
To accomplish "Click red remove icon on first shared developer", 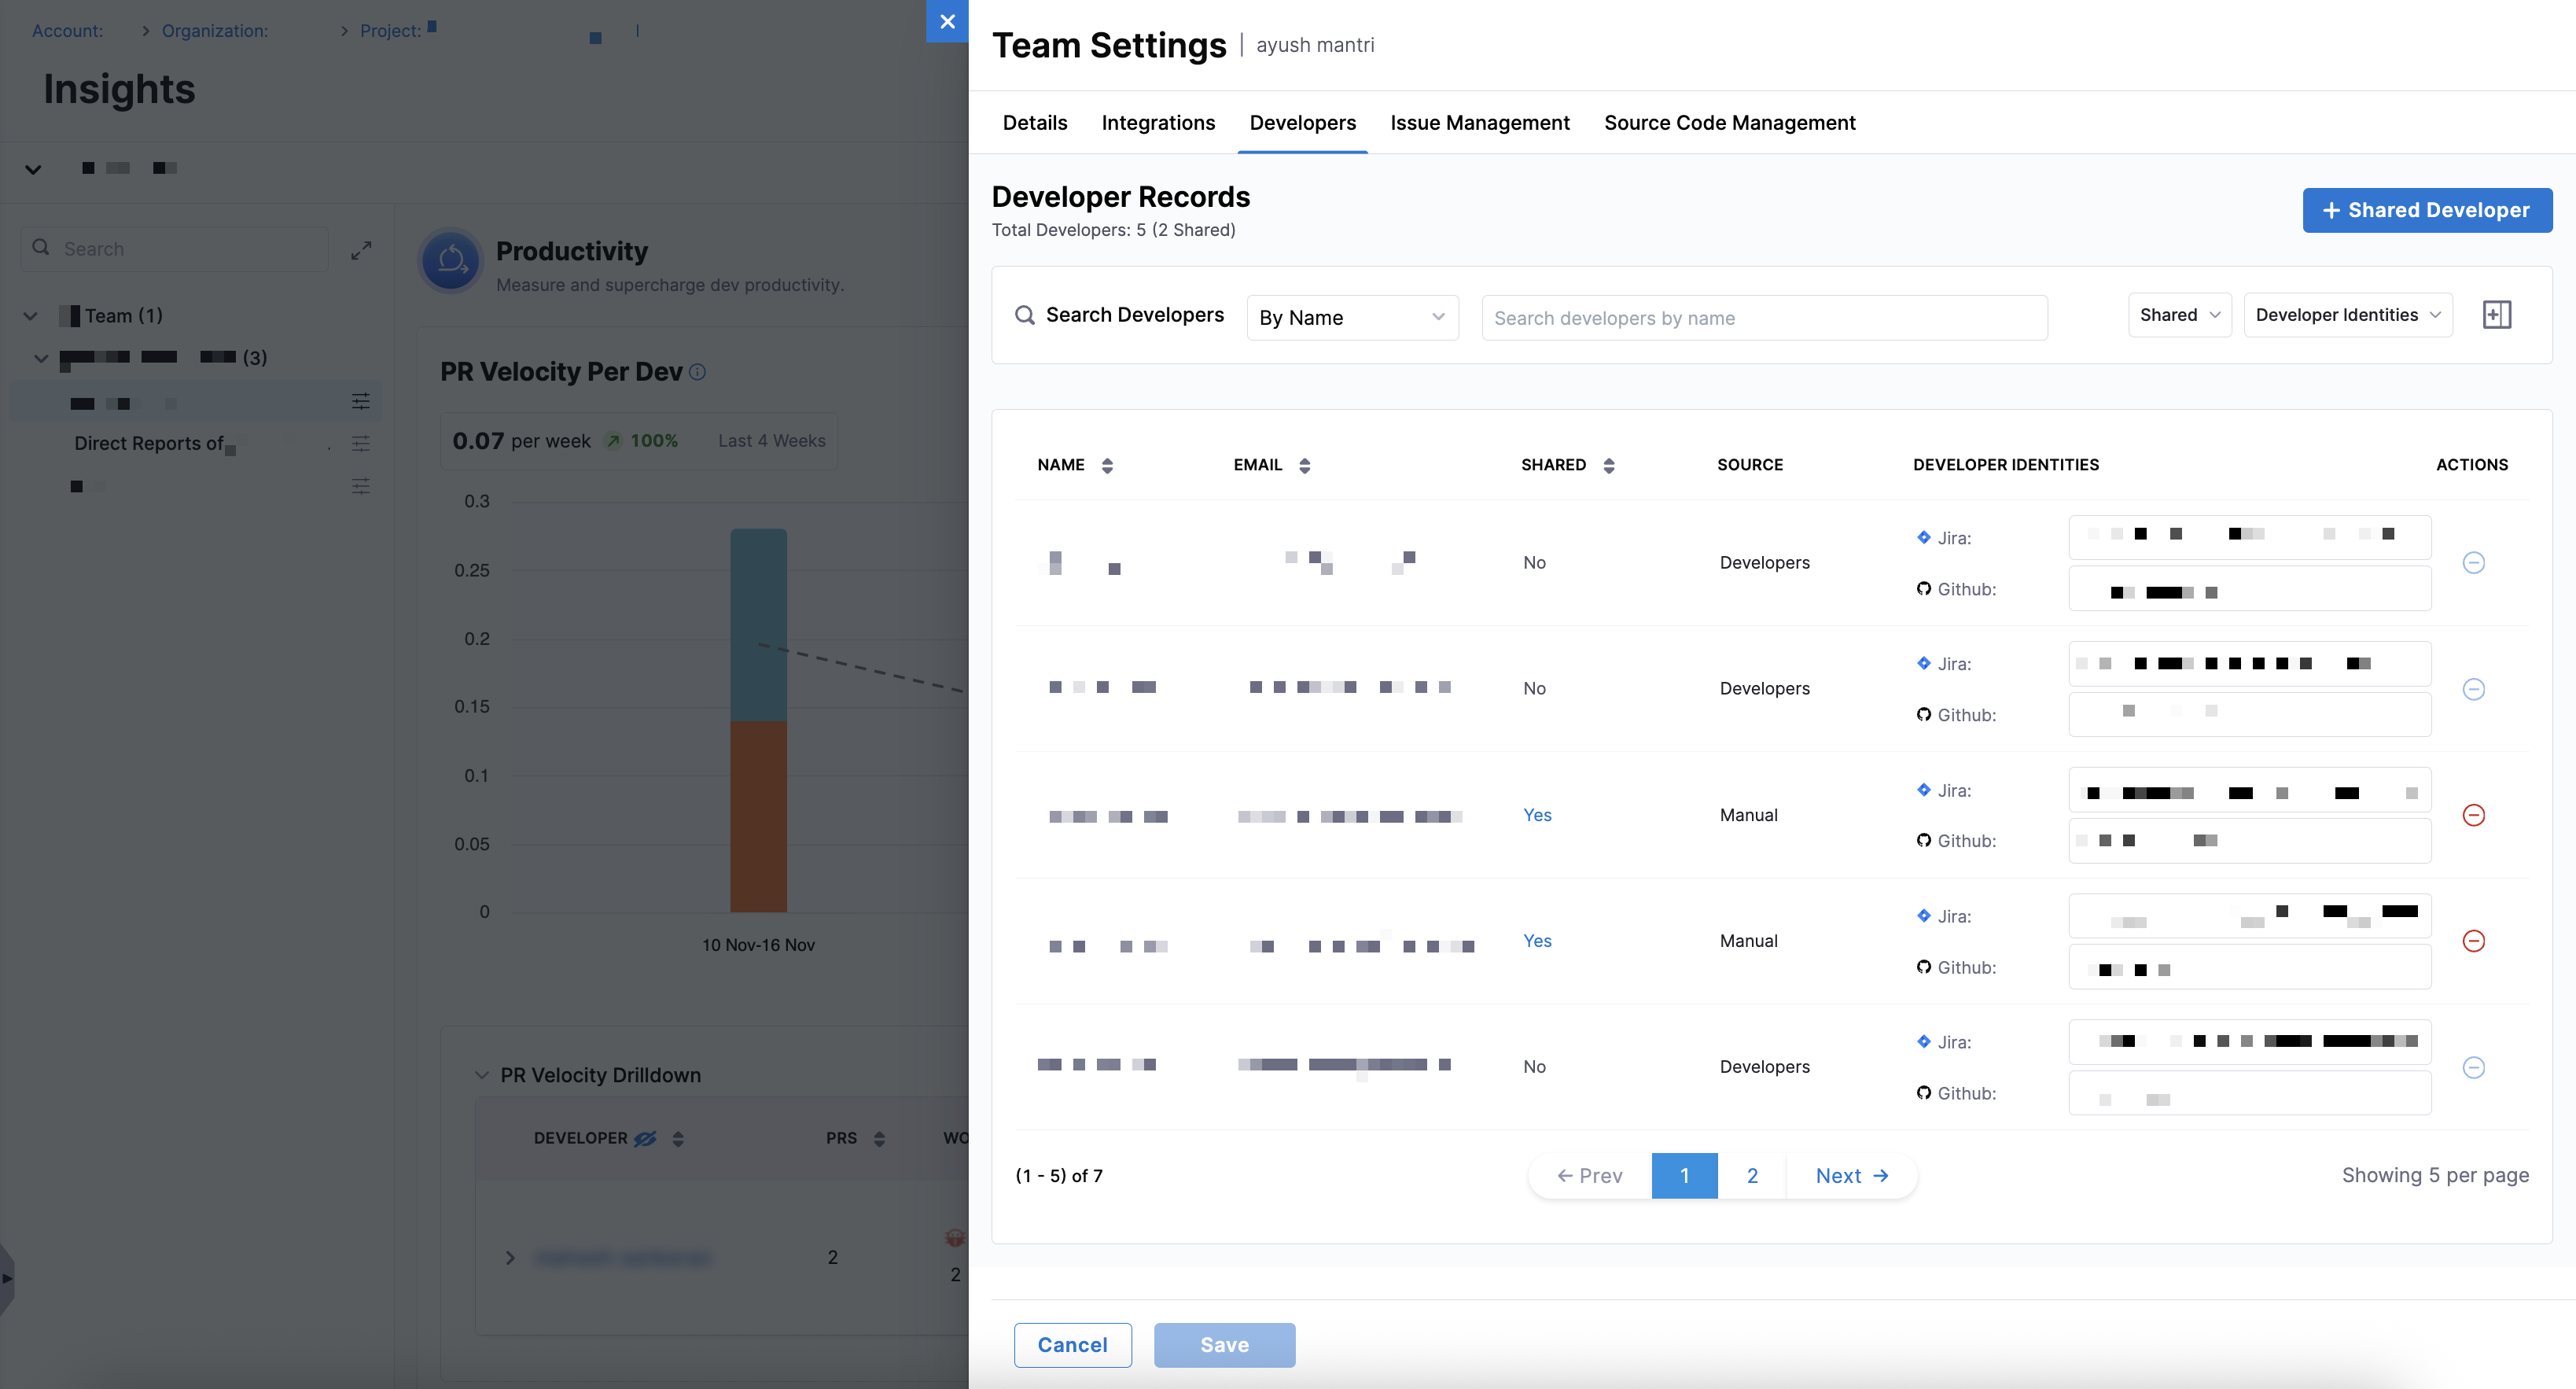I will tap(2473, 815).
